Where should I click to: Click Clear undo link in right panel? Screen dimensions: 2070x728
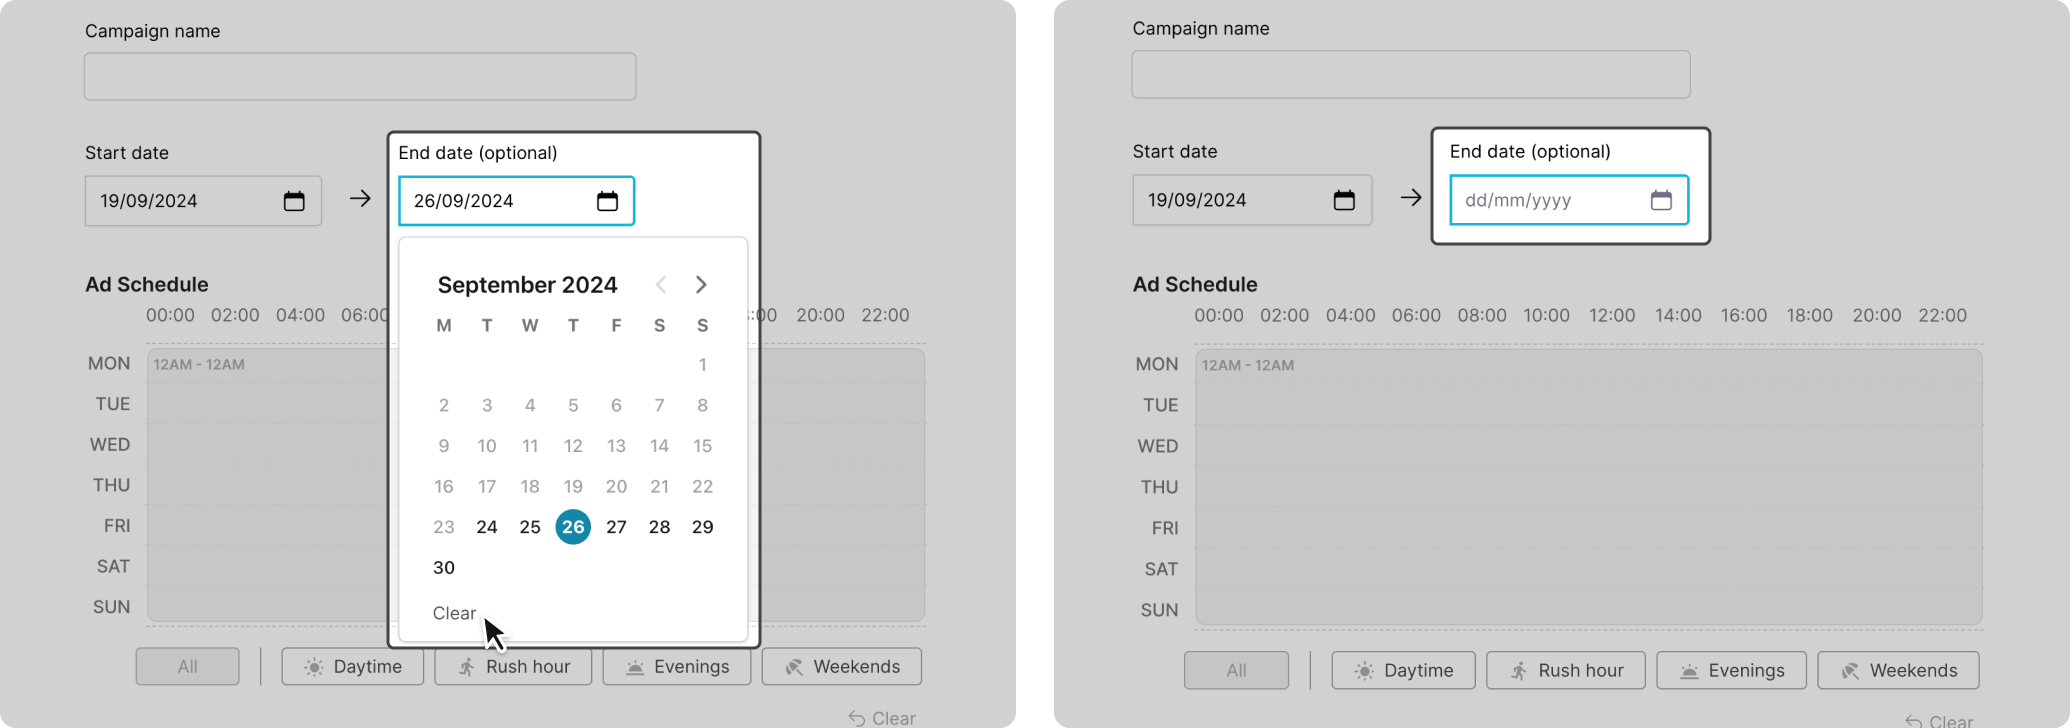coord(1939,721)
